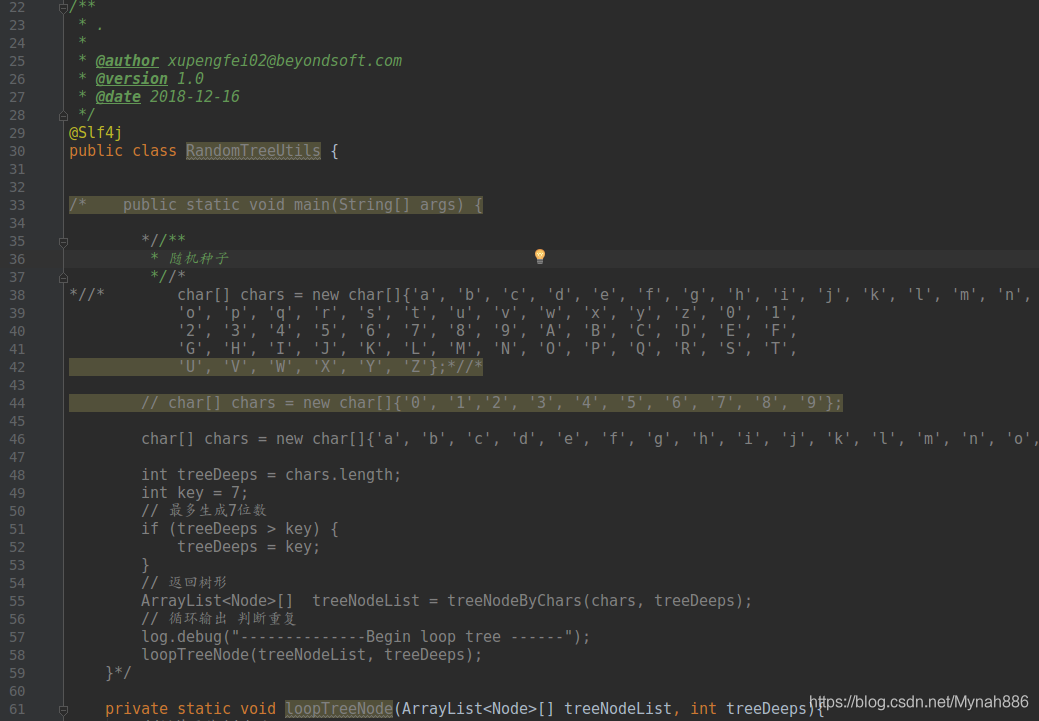This screenshot has width=1039, height=721.
Task: Click the log.debug call on line 57
Action: (x=365, y=637)
